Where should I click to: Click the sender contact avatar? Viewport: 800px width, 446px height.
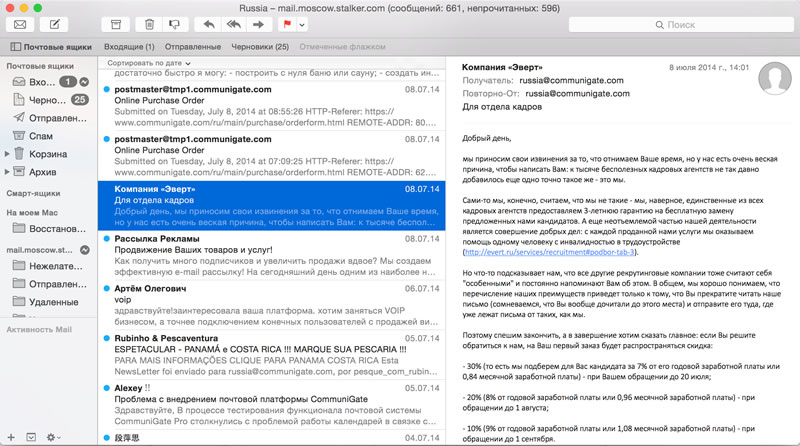(774, 78)
